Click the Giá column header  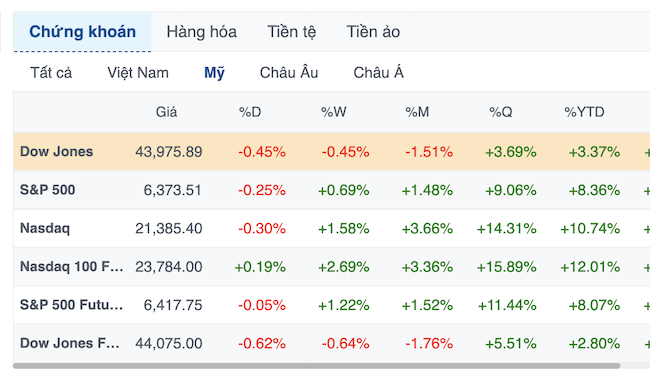166,112
